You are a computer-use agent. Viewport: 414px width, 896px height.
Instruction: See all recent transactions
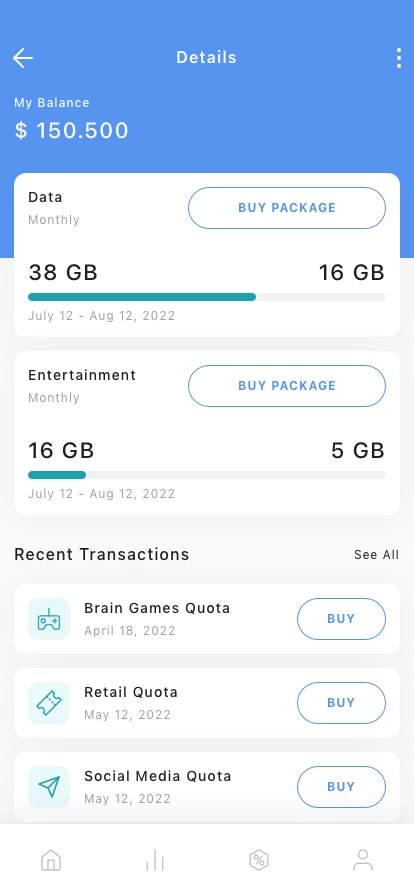(376, 555)
